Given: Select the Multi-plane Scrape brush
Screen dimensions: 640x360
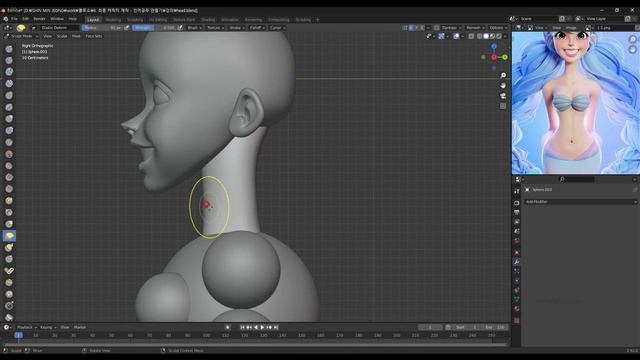Looking at the screenshot, I should tap(9, 201).
